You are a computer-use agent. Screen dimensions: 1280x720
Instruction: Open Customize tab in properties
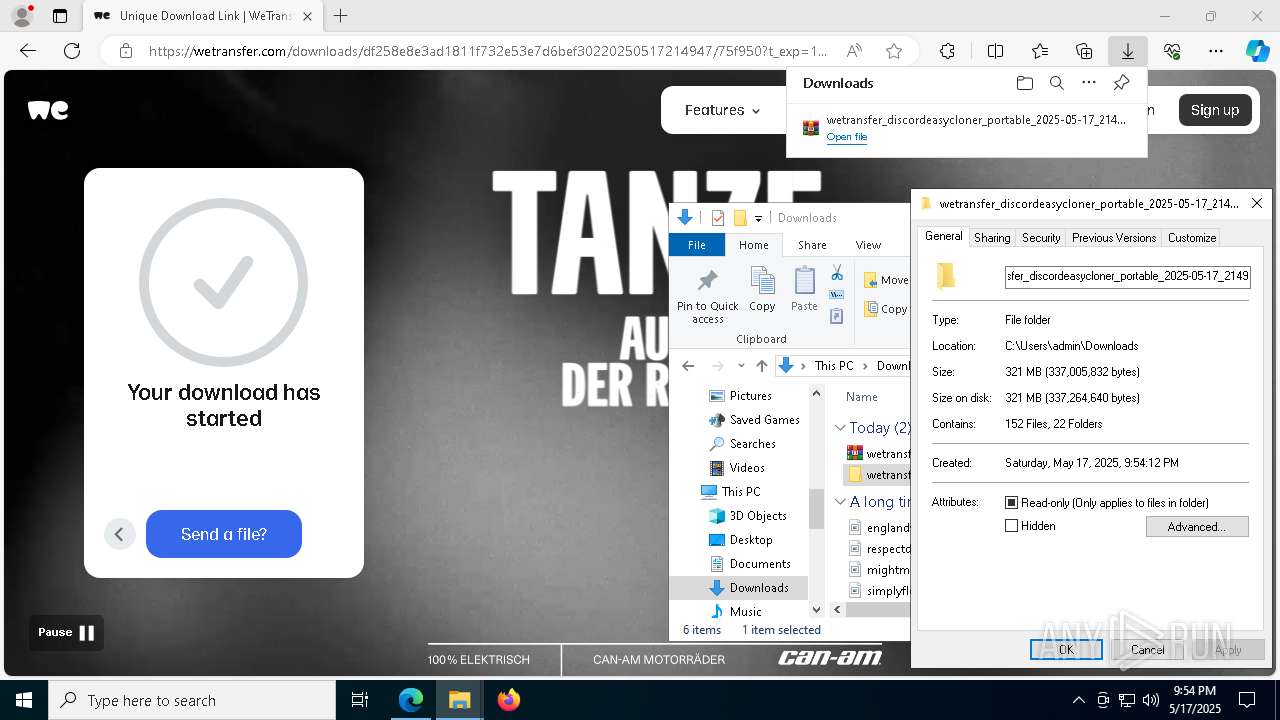[x=1192, y=238]
